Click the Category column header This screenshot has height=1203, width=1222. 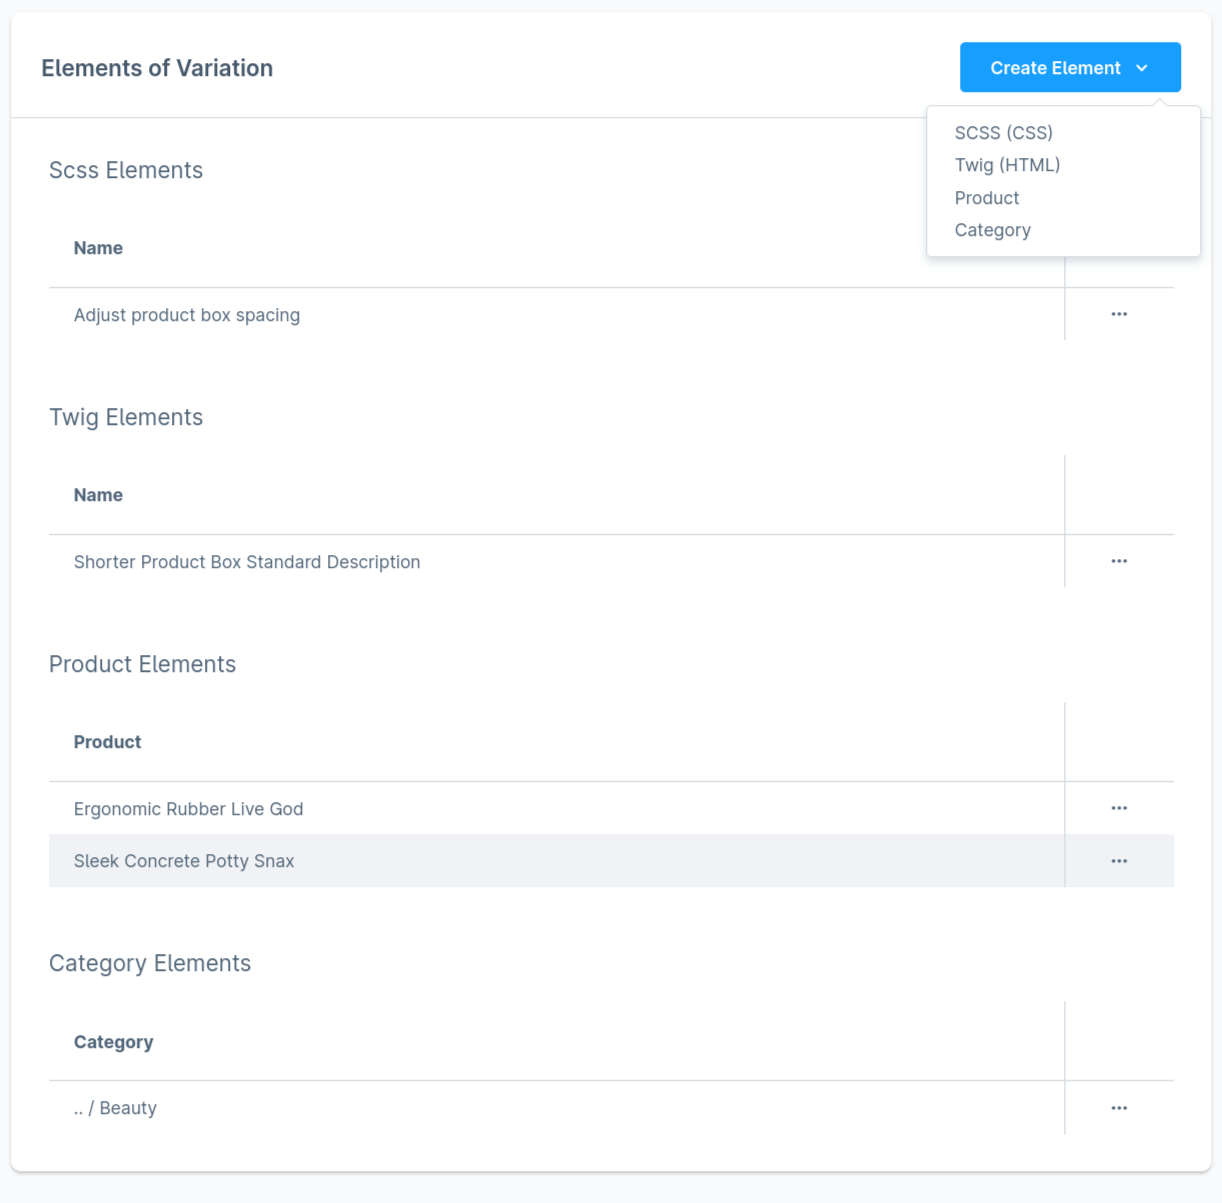click(x=113, y=1042)
